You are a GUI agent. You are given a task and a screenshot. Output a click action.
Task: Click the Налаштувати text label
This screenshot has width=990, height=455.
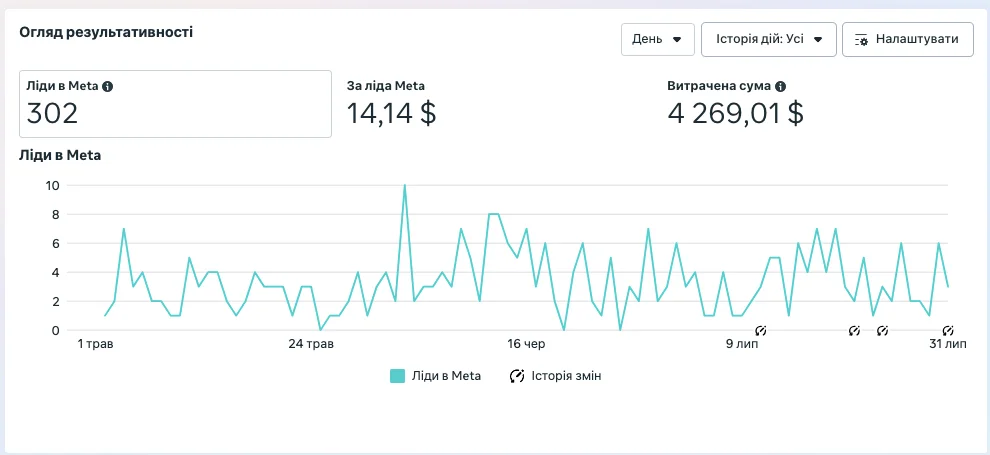(x=917, y=40)
